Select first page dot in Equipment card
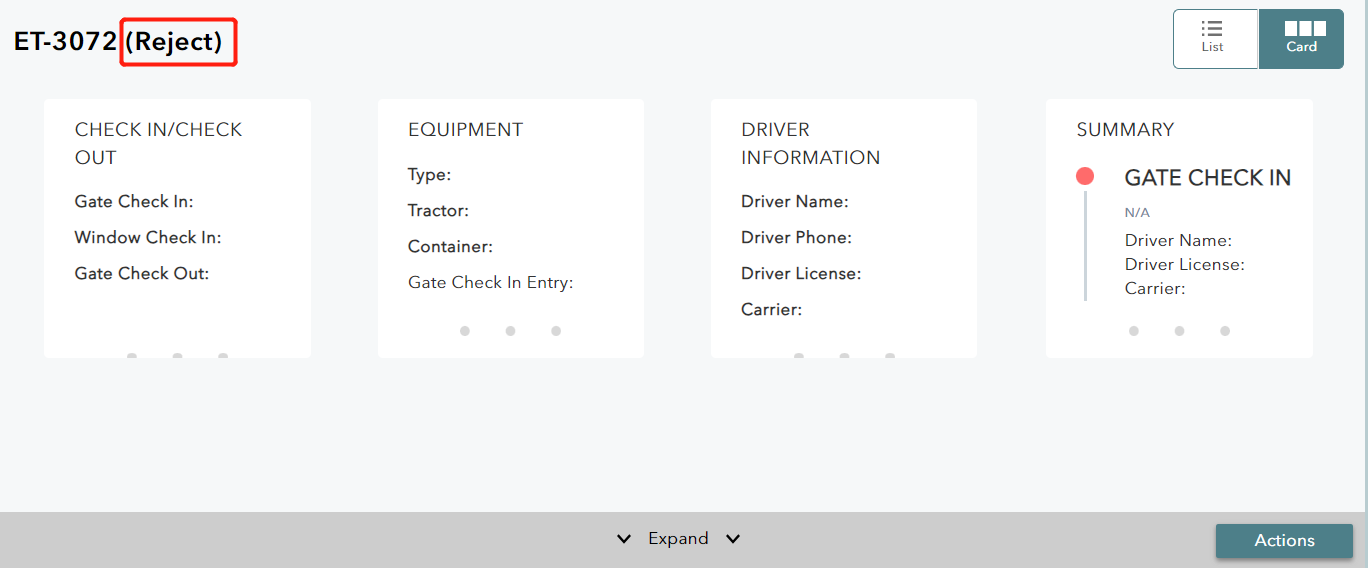The image size is (1368, 568). click(465, 331)
